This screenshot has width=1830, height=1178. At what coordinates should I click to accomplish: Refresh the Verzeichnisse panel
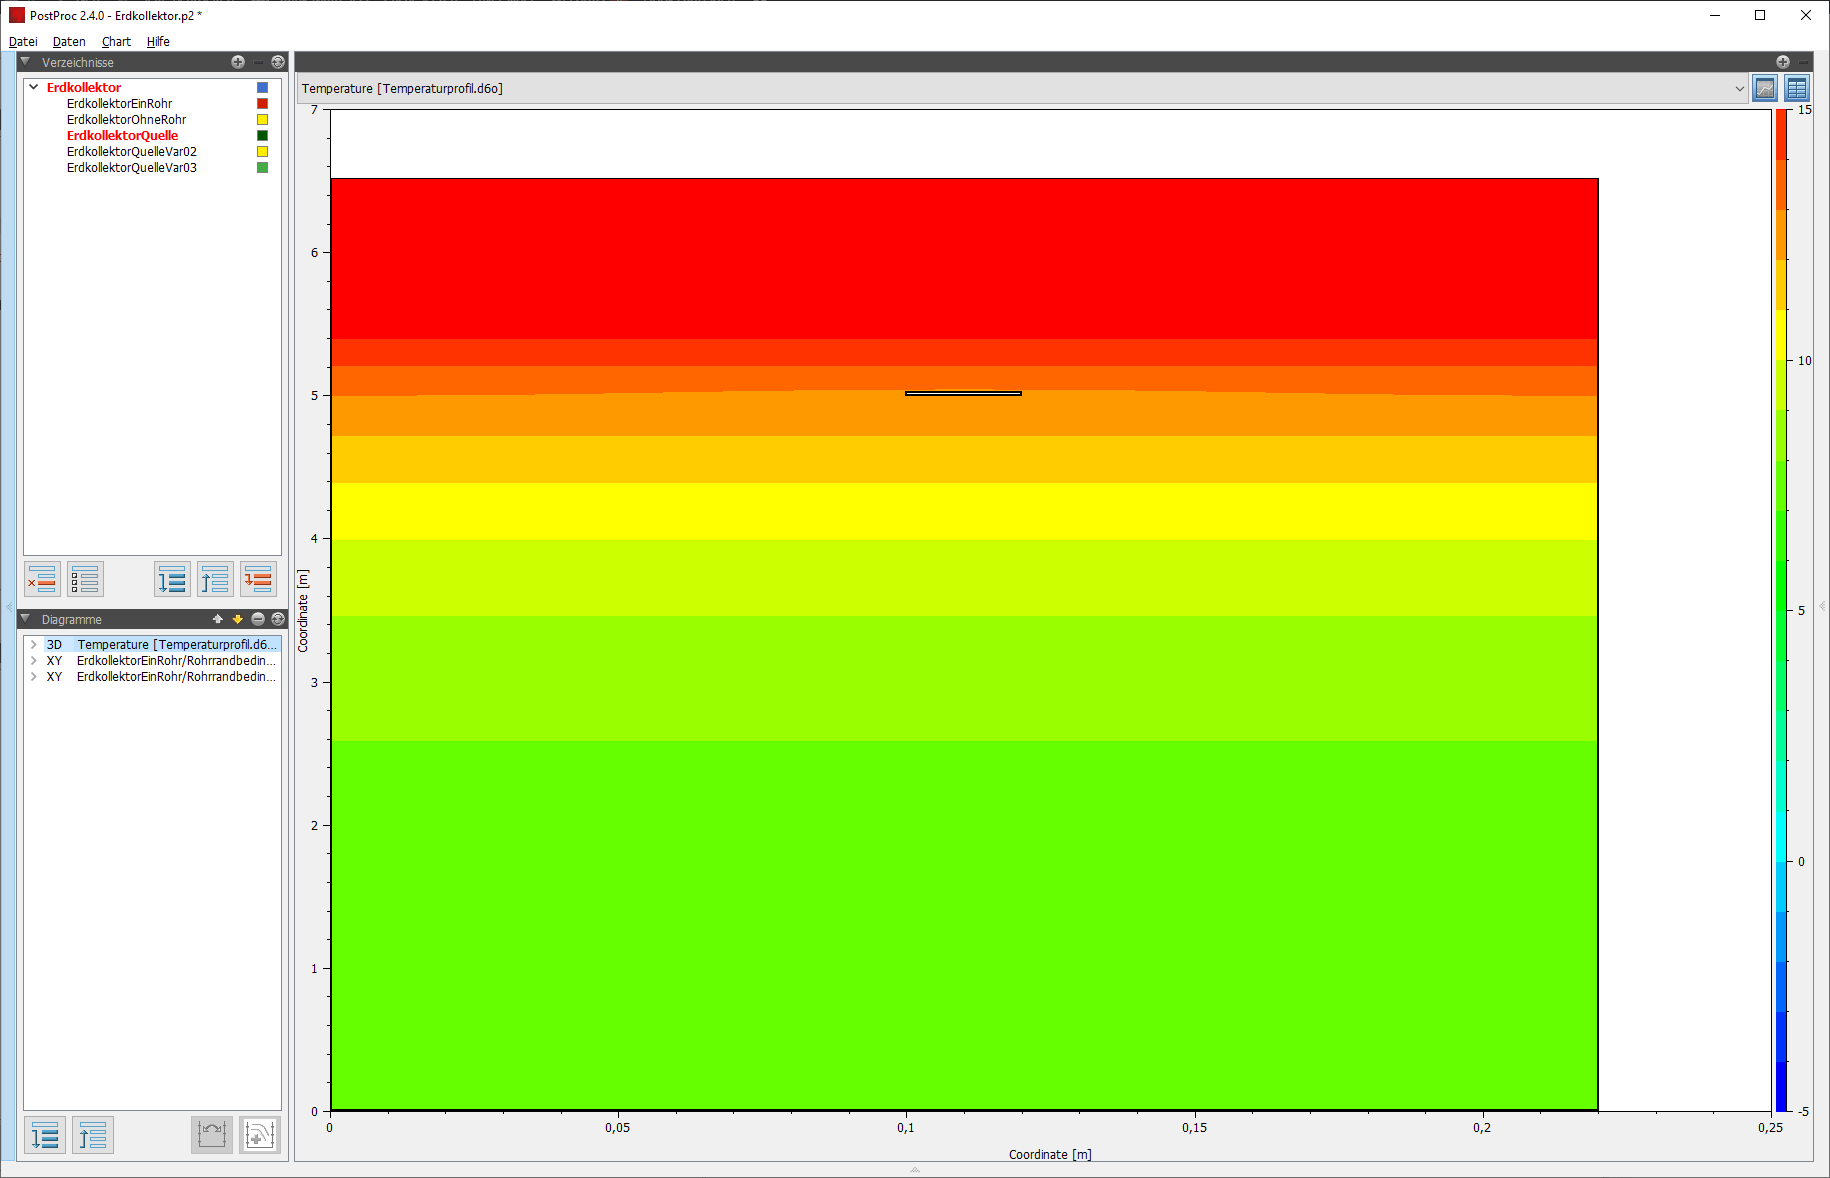tap(278, 62)
